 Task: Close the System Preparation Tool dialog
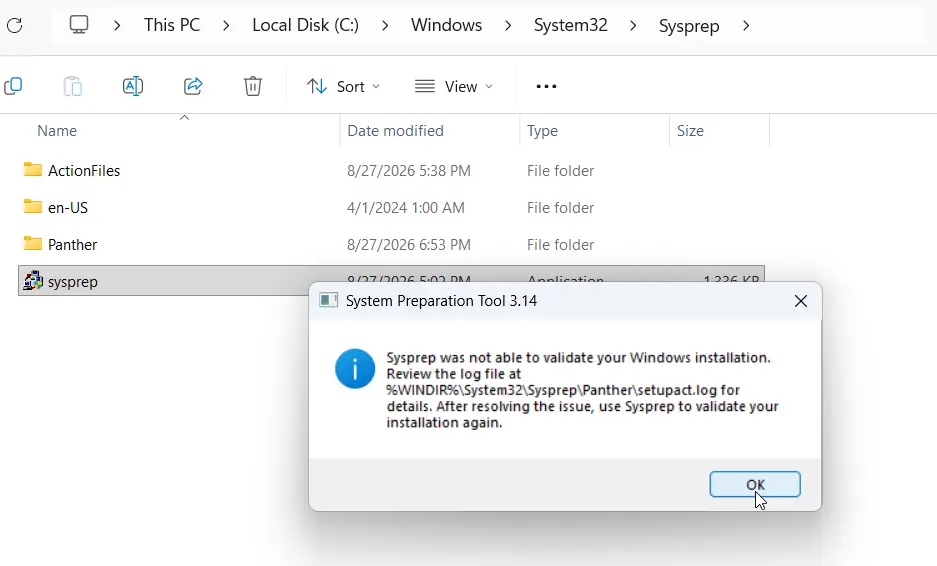[801, 301]
